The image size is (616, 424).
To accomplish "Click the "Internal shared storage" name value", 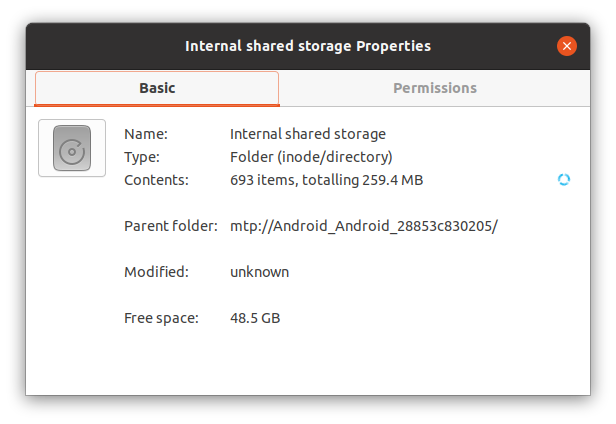I will 308,134.
